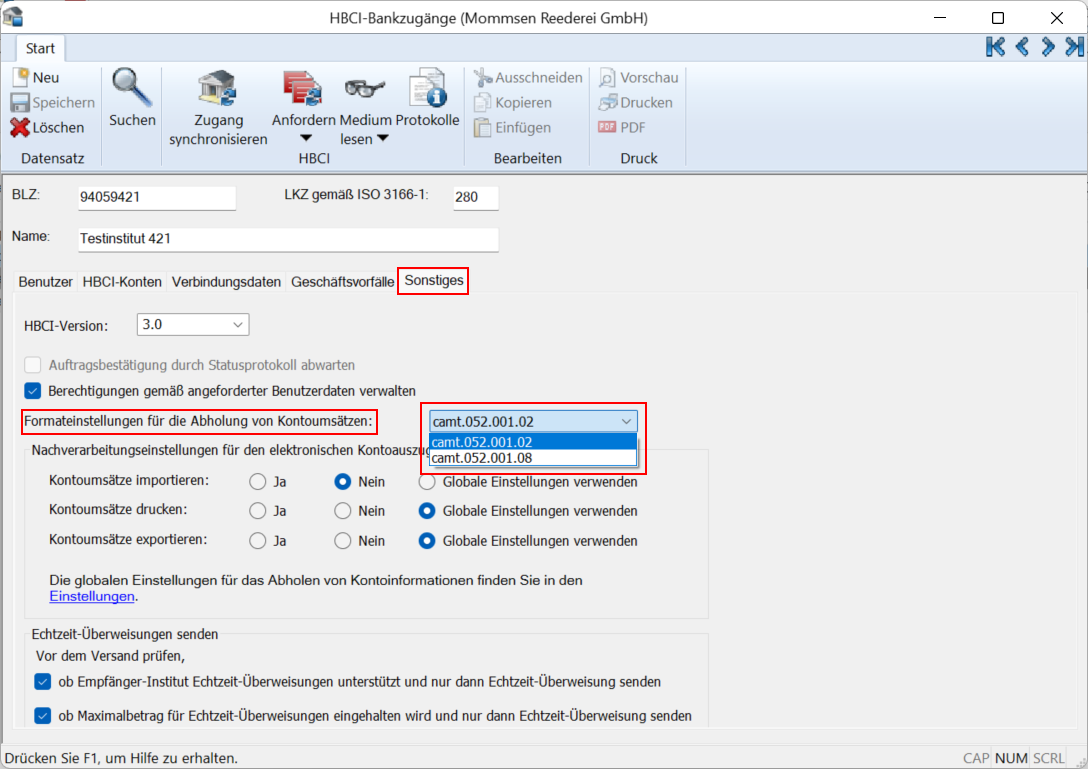The width and height of the screenshot is (1088, 769).
Task: Switch to the Verbindungsdaten tab
Action: coord(226,282)
